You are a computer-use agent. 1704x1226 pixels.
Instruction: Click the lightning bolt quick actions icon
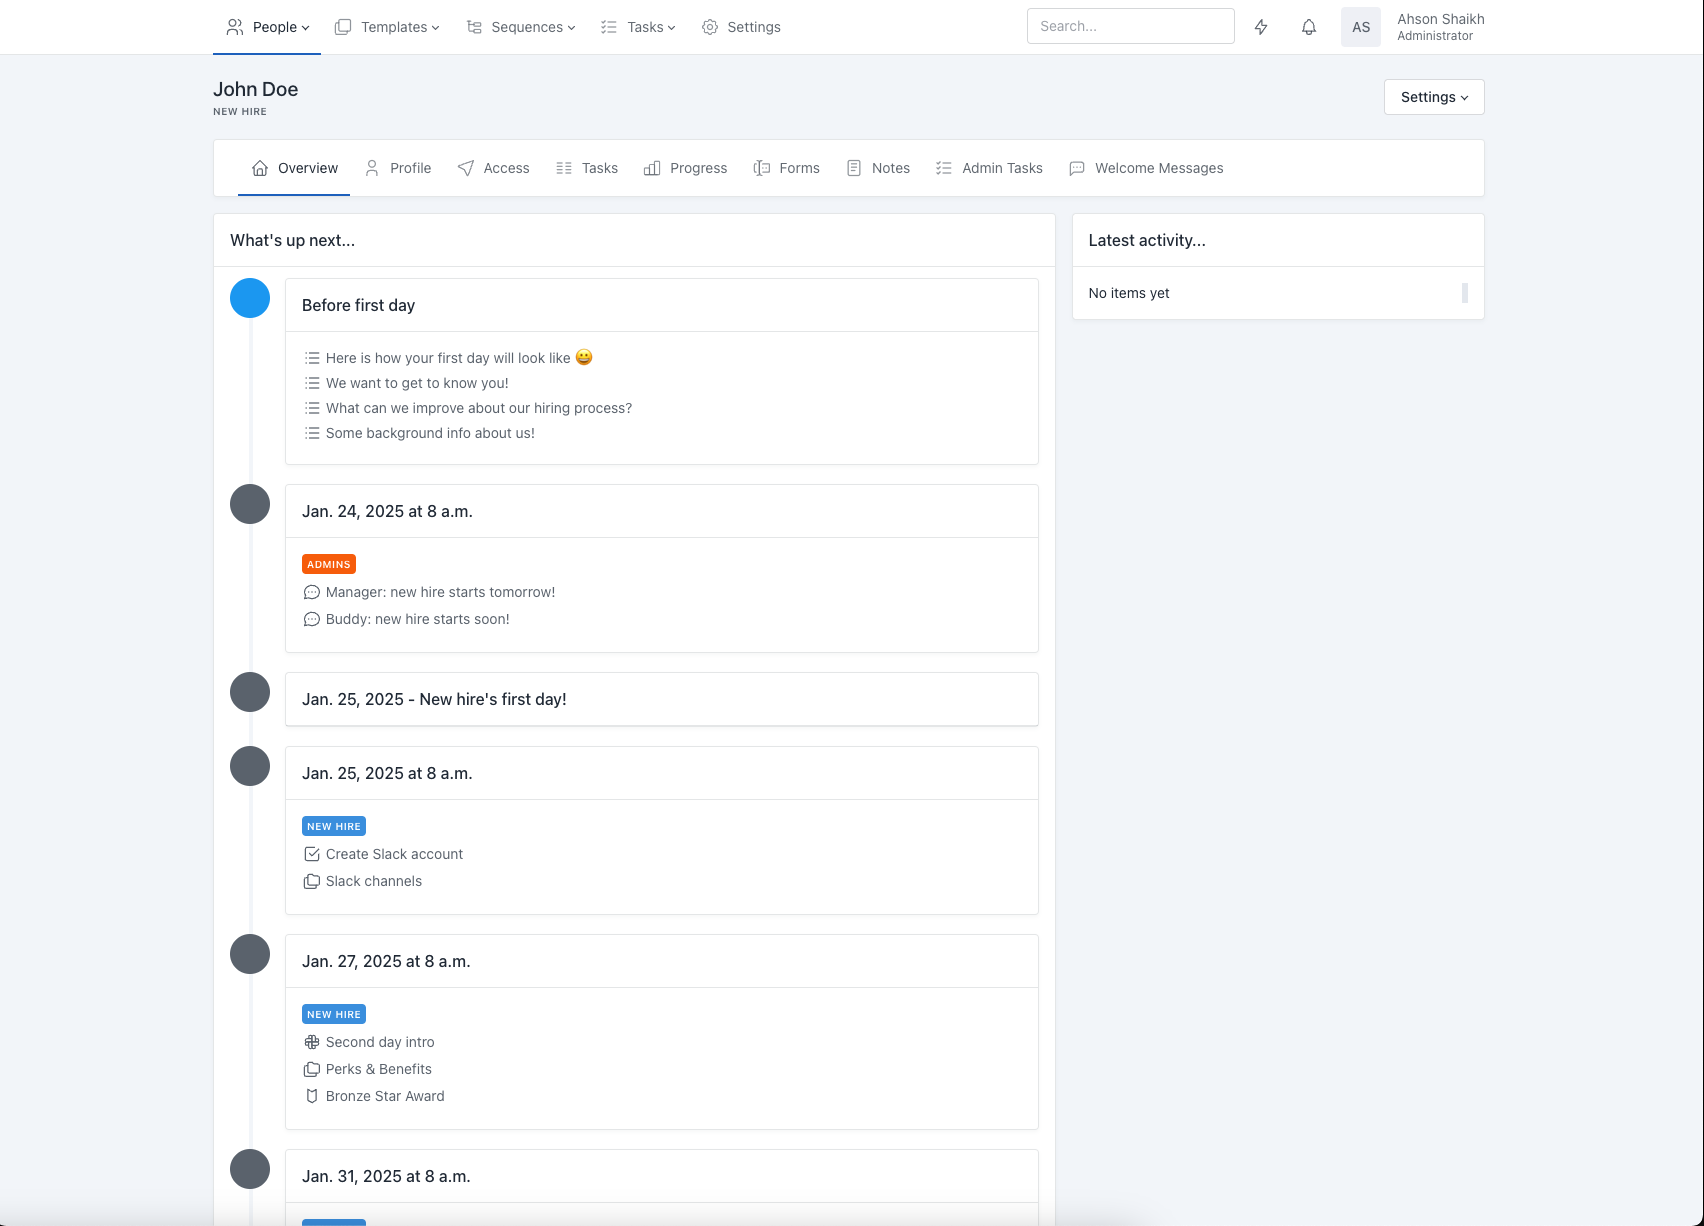[1261, 27]
